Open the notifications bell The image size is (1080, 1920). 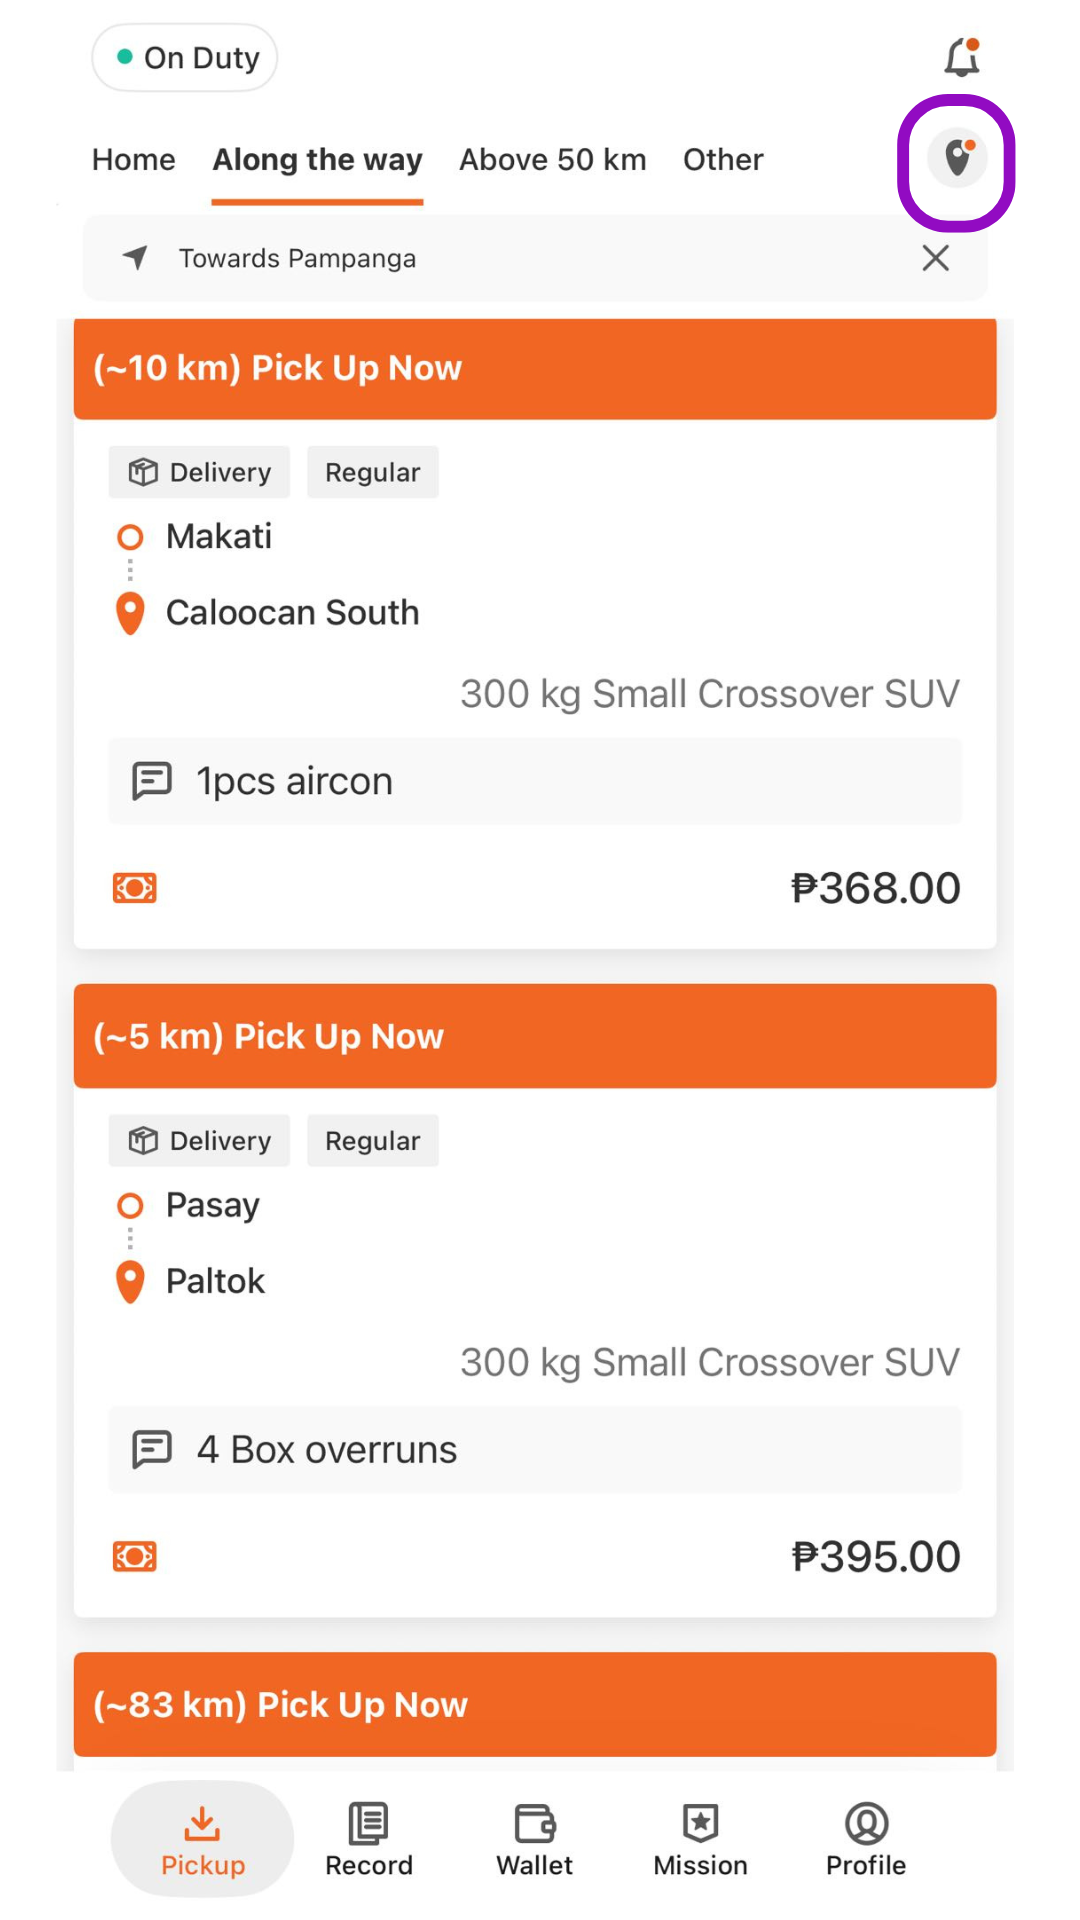point(962,57)
